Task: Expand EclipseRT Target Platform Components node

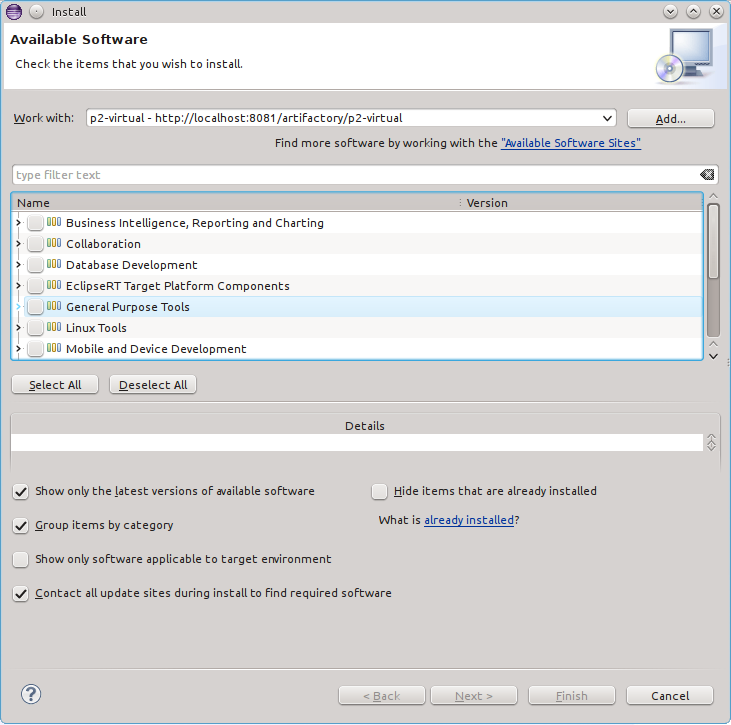Action: (x=18, y=286)
